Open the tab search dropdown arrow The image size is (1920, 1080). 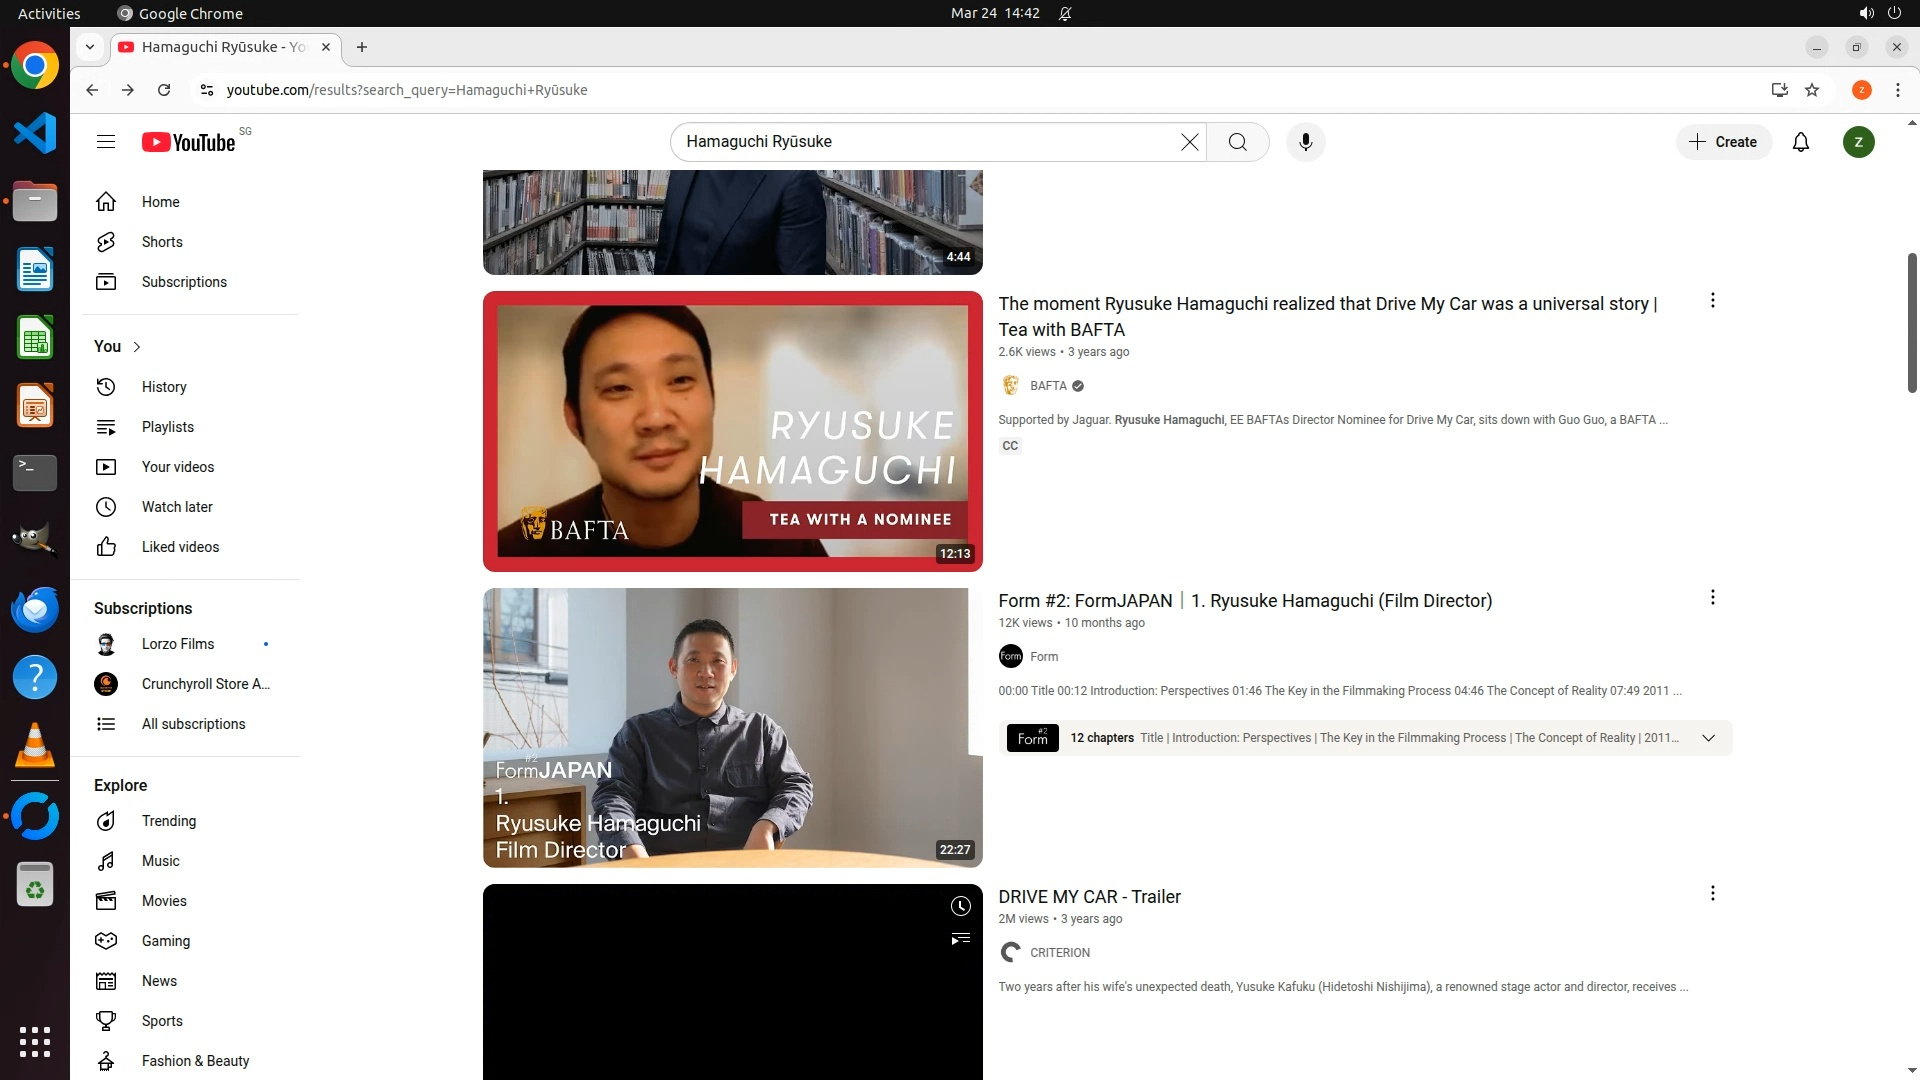pos(90,47)
